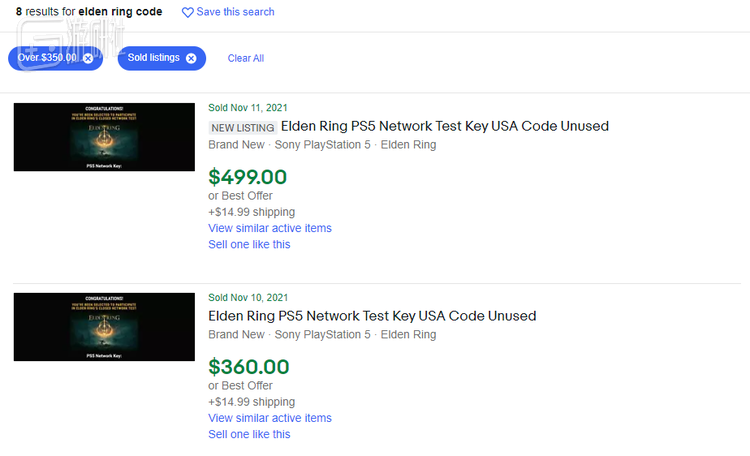This screenshot has width=750, height=456.
Task: Click Sell one like this under $499.00 listing
Action: 249,244
